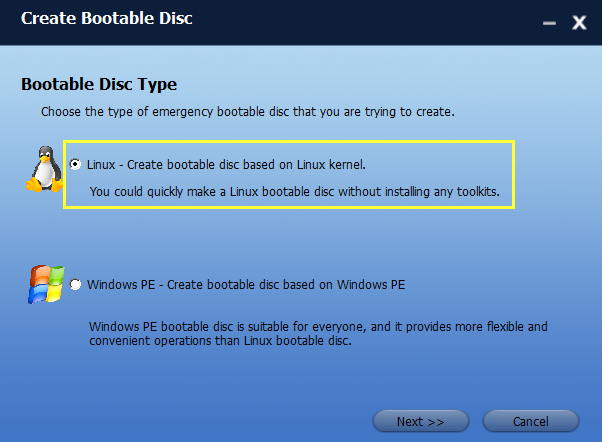This screenshot has height=442, width=602.
Task: Click the Windows flag logo icon
Action: point(45,285)
